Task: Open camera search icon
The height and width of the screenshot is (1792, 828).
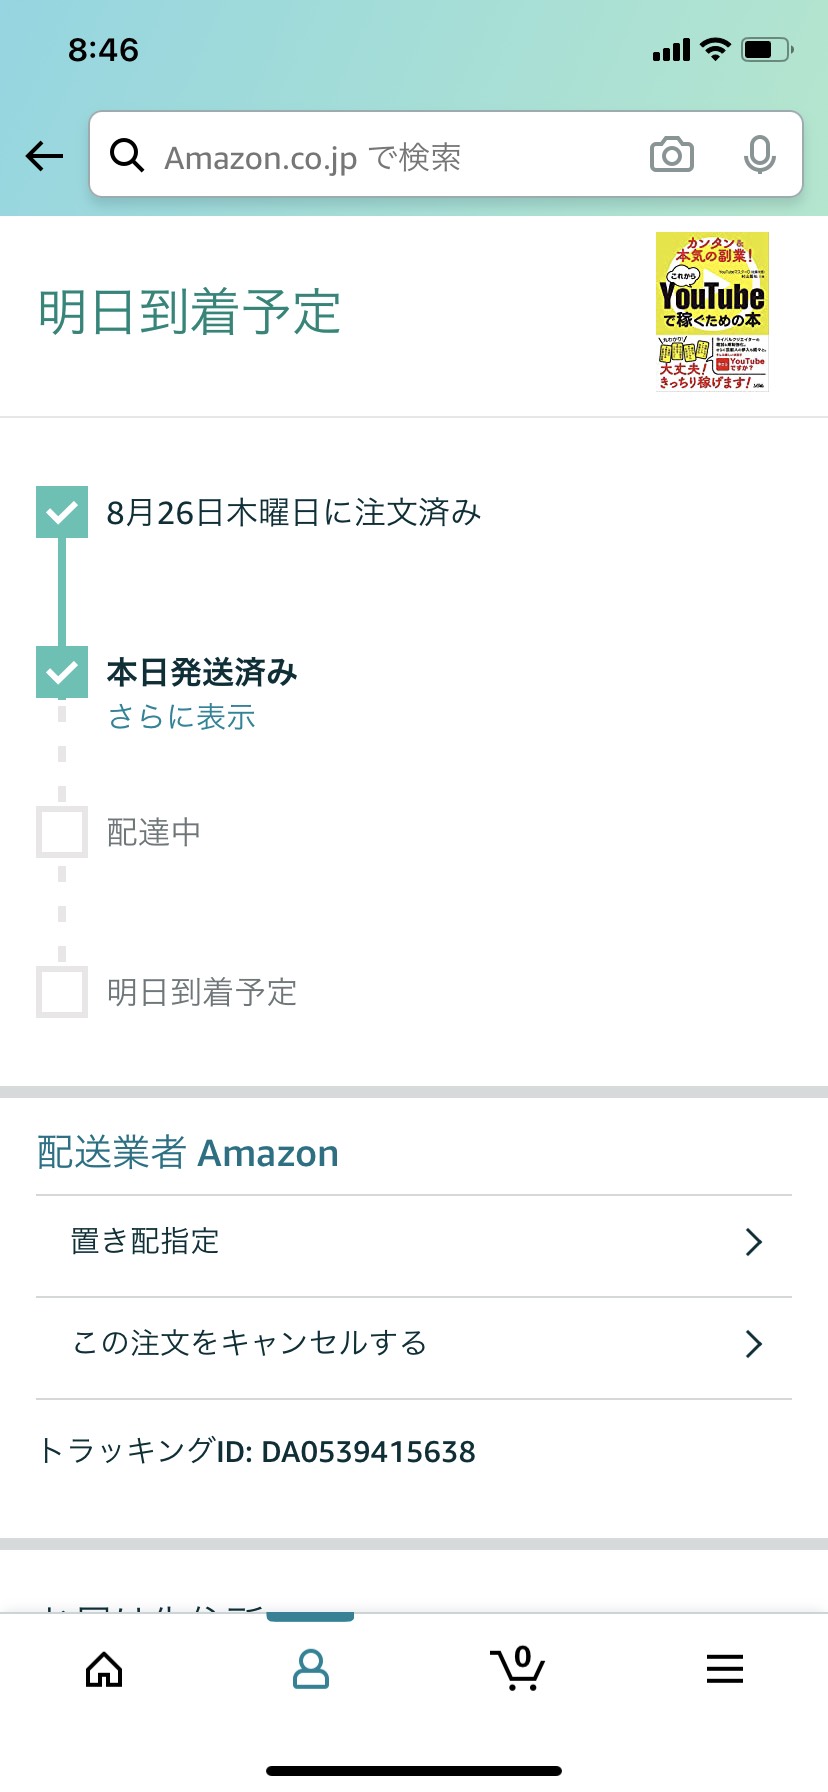Action: point(672,155)
